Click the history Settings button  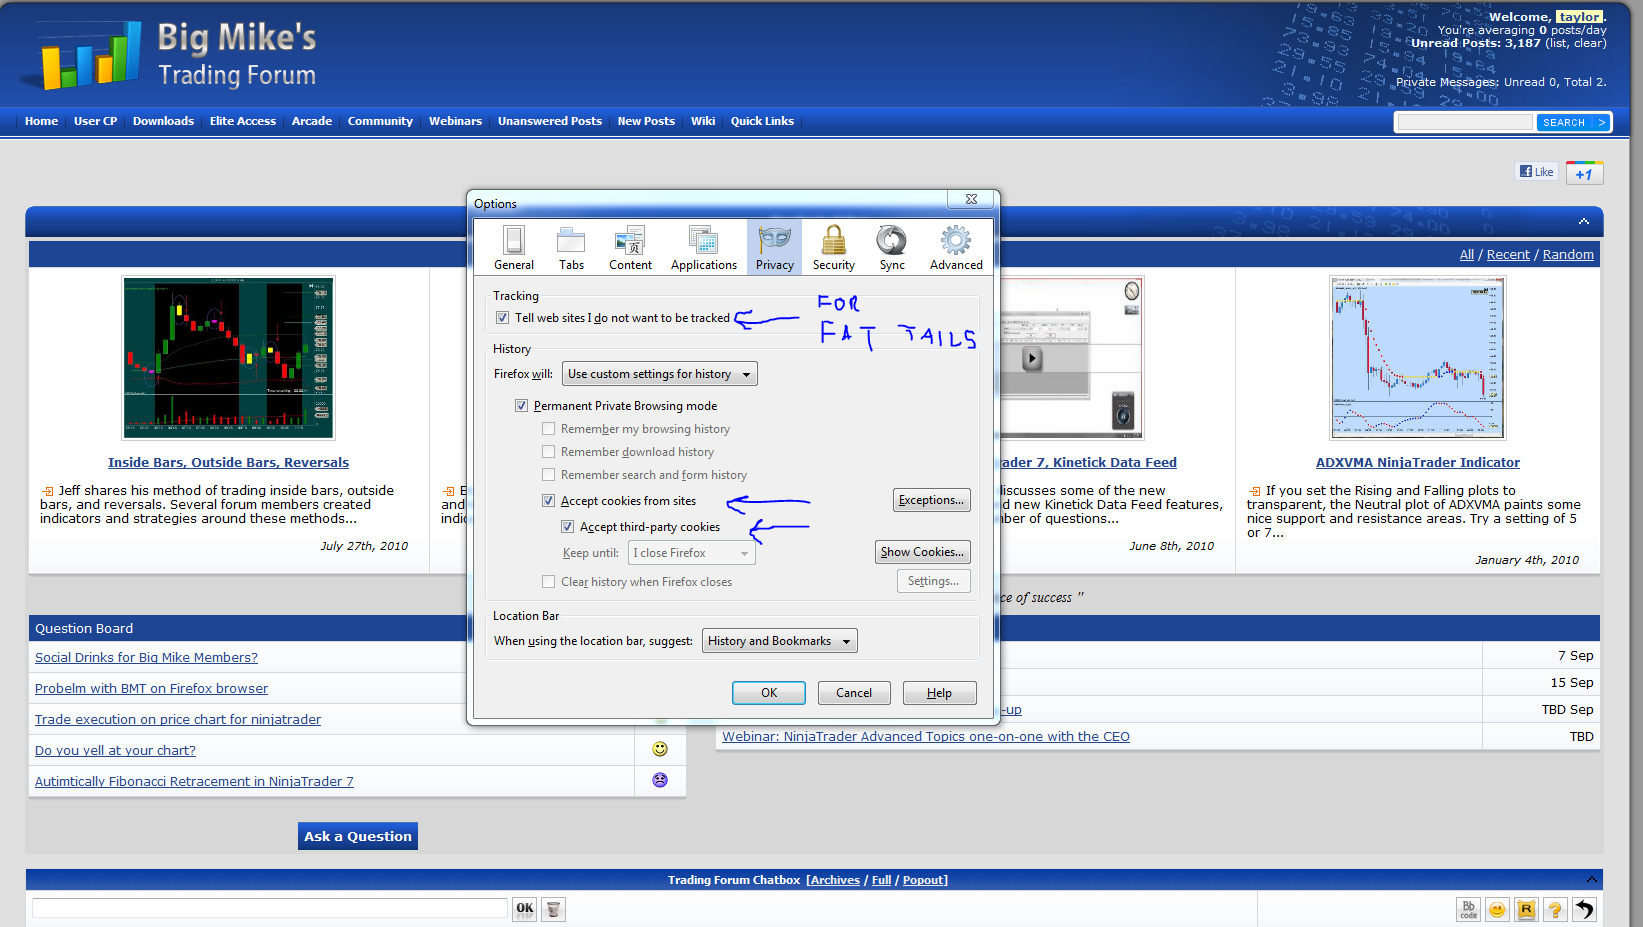click(x=933, y=581)
